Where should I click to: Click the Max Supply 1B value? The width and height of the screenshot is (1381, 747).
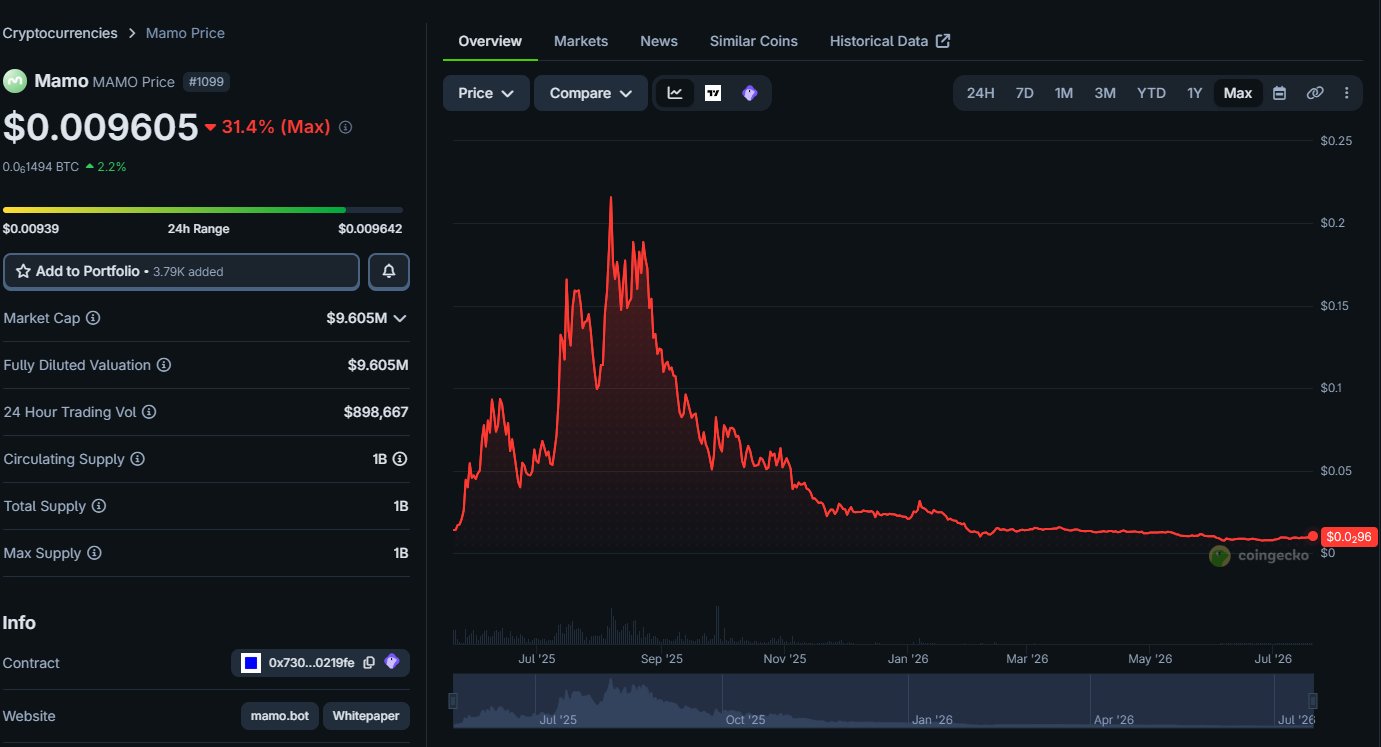coord(401,553)
